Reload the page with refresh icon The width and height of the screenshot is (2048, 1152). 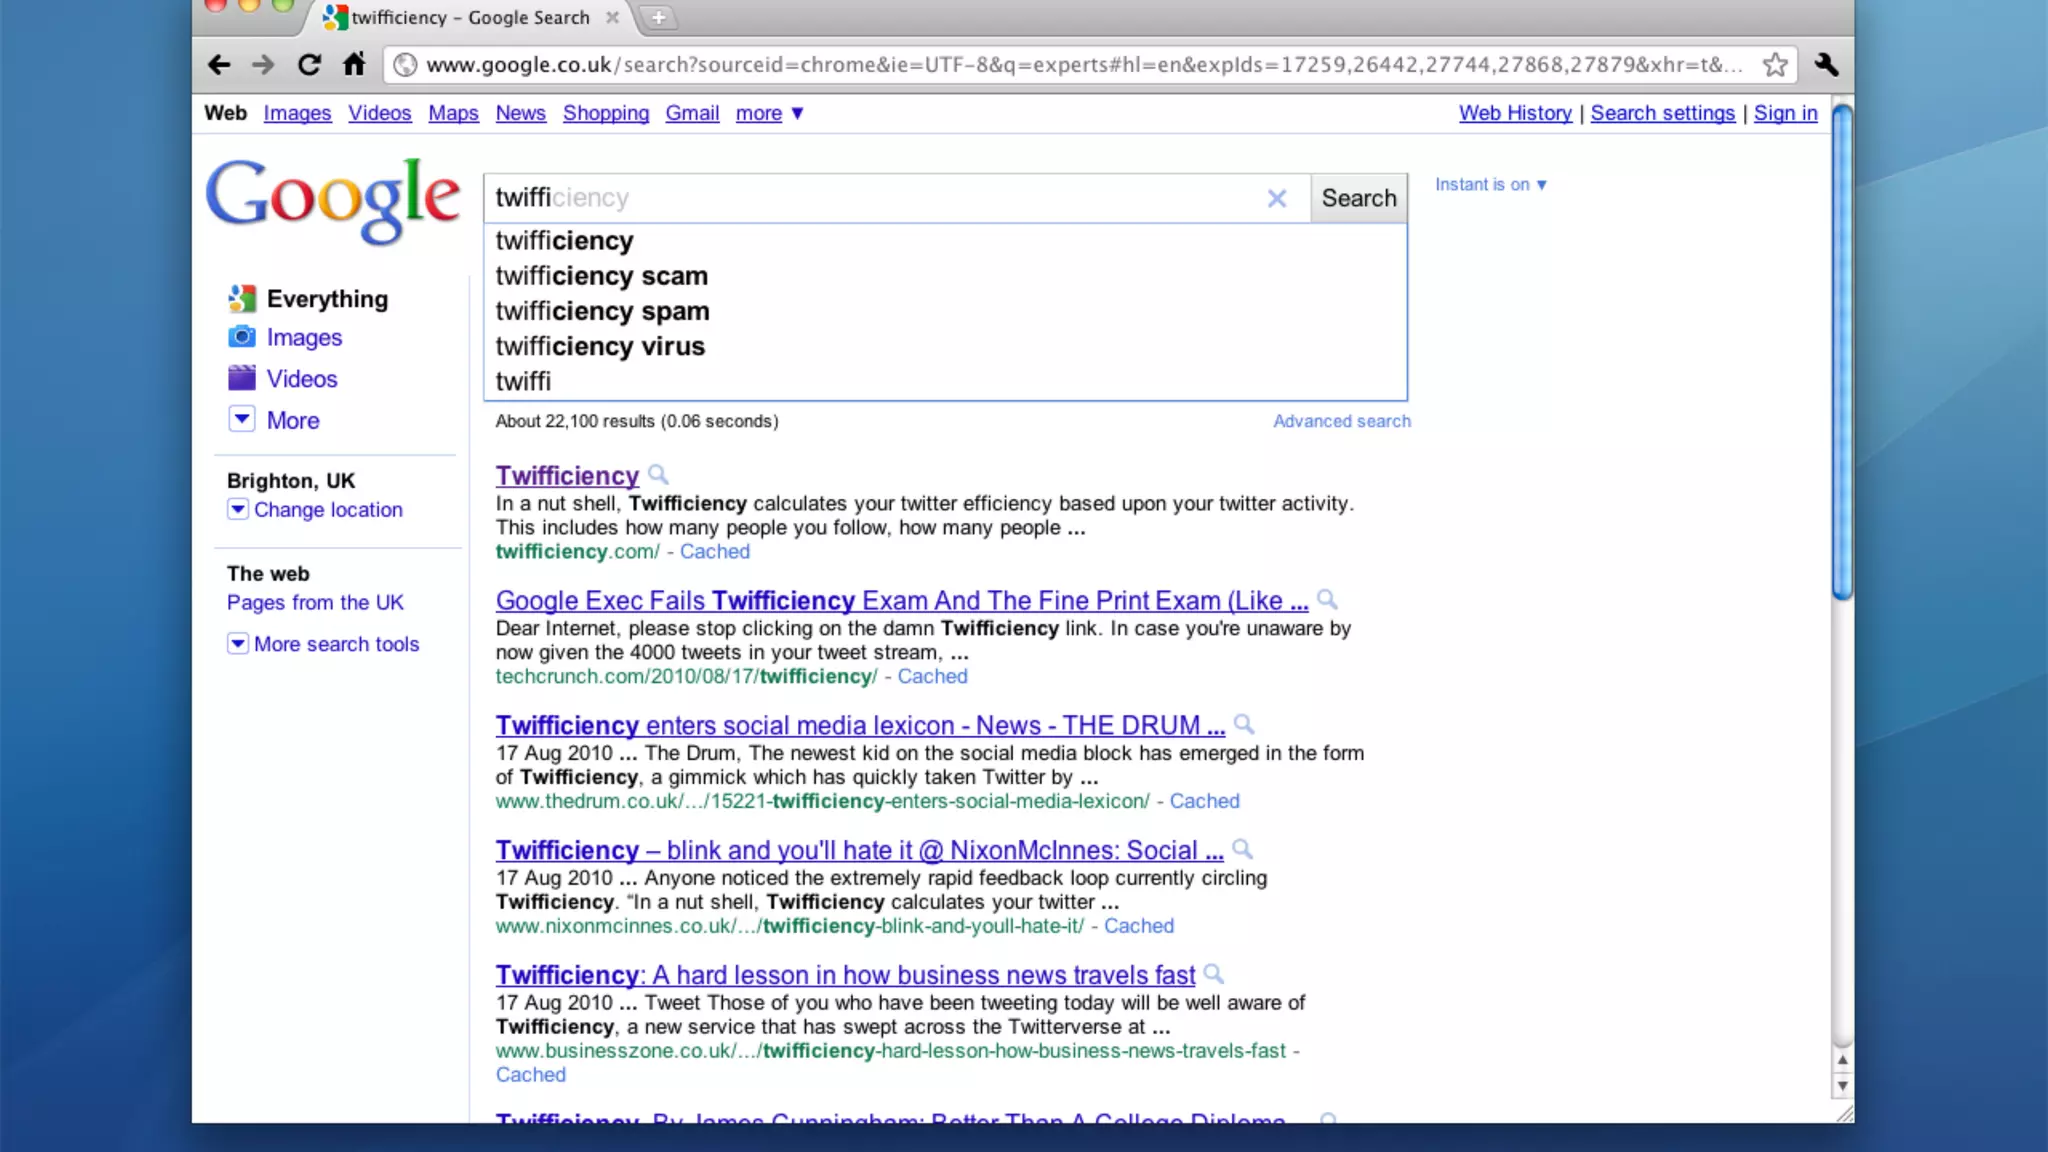(x=309, y=65)
